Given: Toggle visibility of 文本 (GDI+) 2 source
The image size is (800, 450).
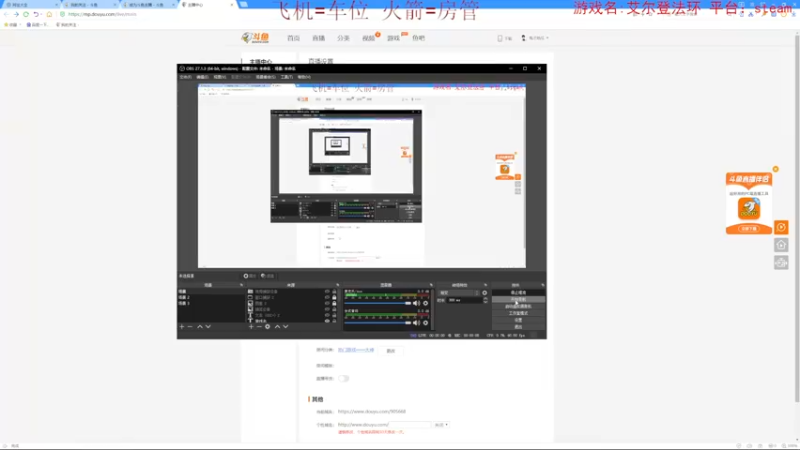Looking at the screenshot, I should (x=327, y=315).
